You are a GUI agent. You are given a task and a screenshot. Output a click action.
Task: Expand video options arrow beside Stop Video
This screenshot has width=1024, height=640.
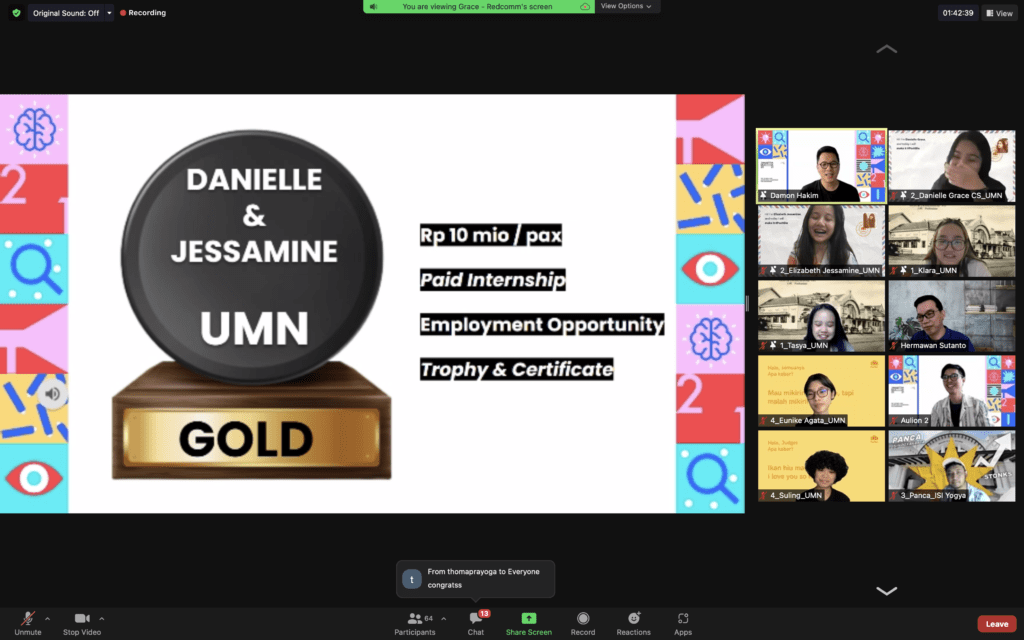(x=102, y=618)
